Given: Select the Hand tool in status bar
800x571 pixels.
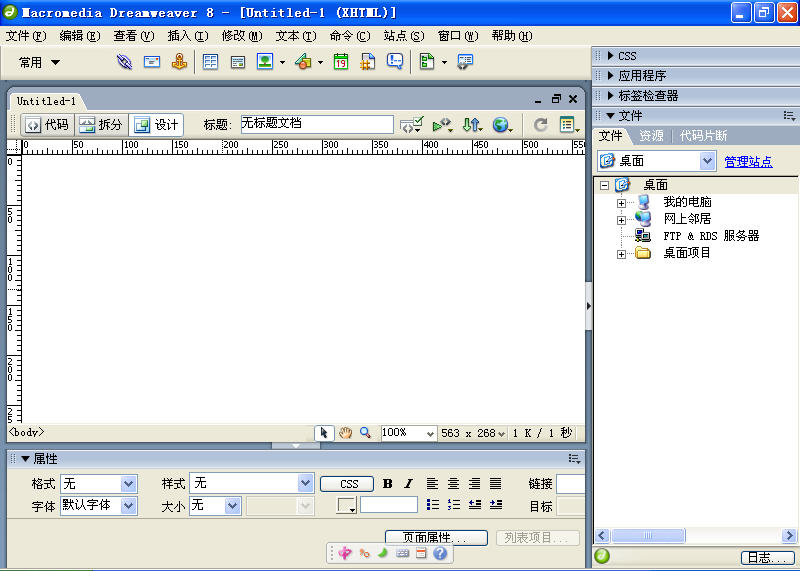Looking at the screenshot, I should 345,433.
